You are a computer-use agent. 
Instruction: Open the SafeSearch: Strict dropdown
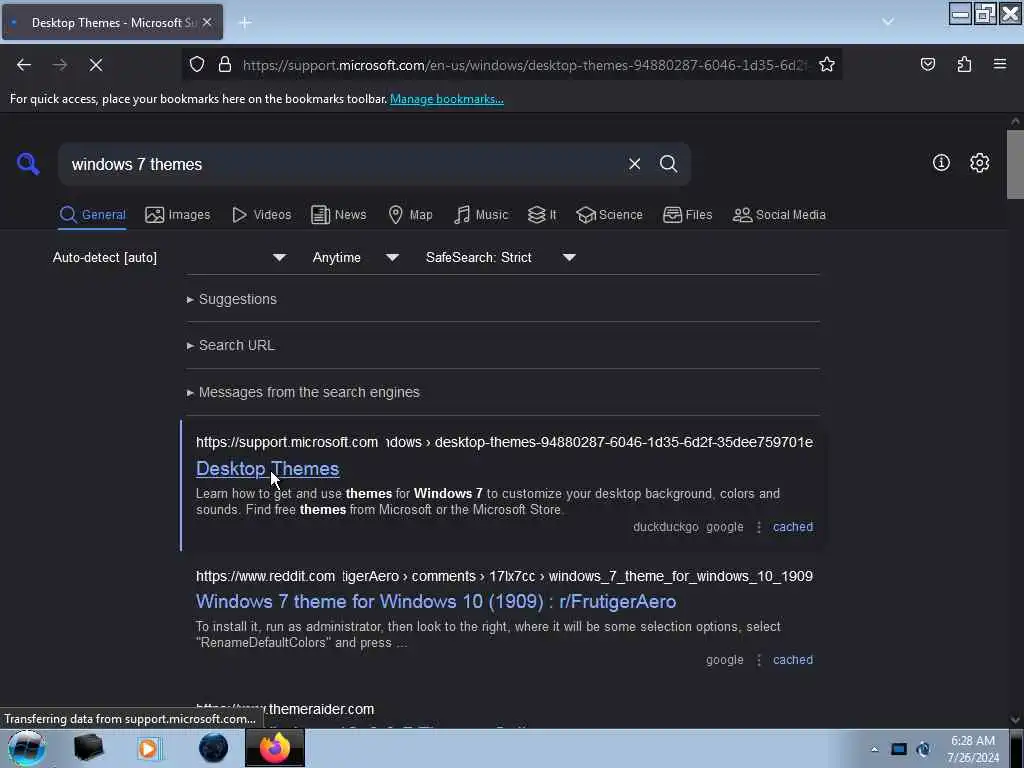tap(501, 257)
